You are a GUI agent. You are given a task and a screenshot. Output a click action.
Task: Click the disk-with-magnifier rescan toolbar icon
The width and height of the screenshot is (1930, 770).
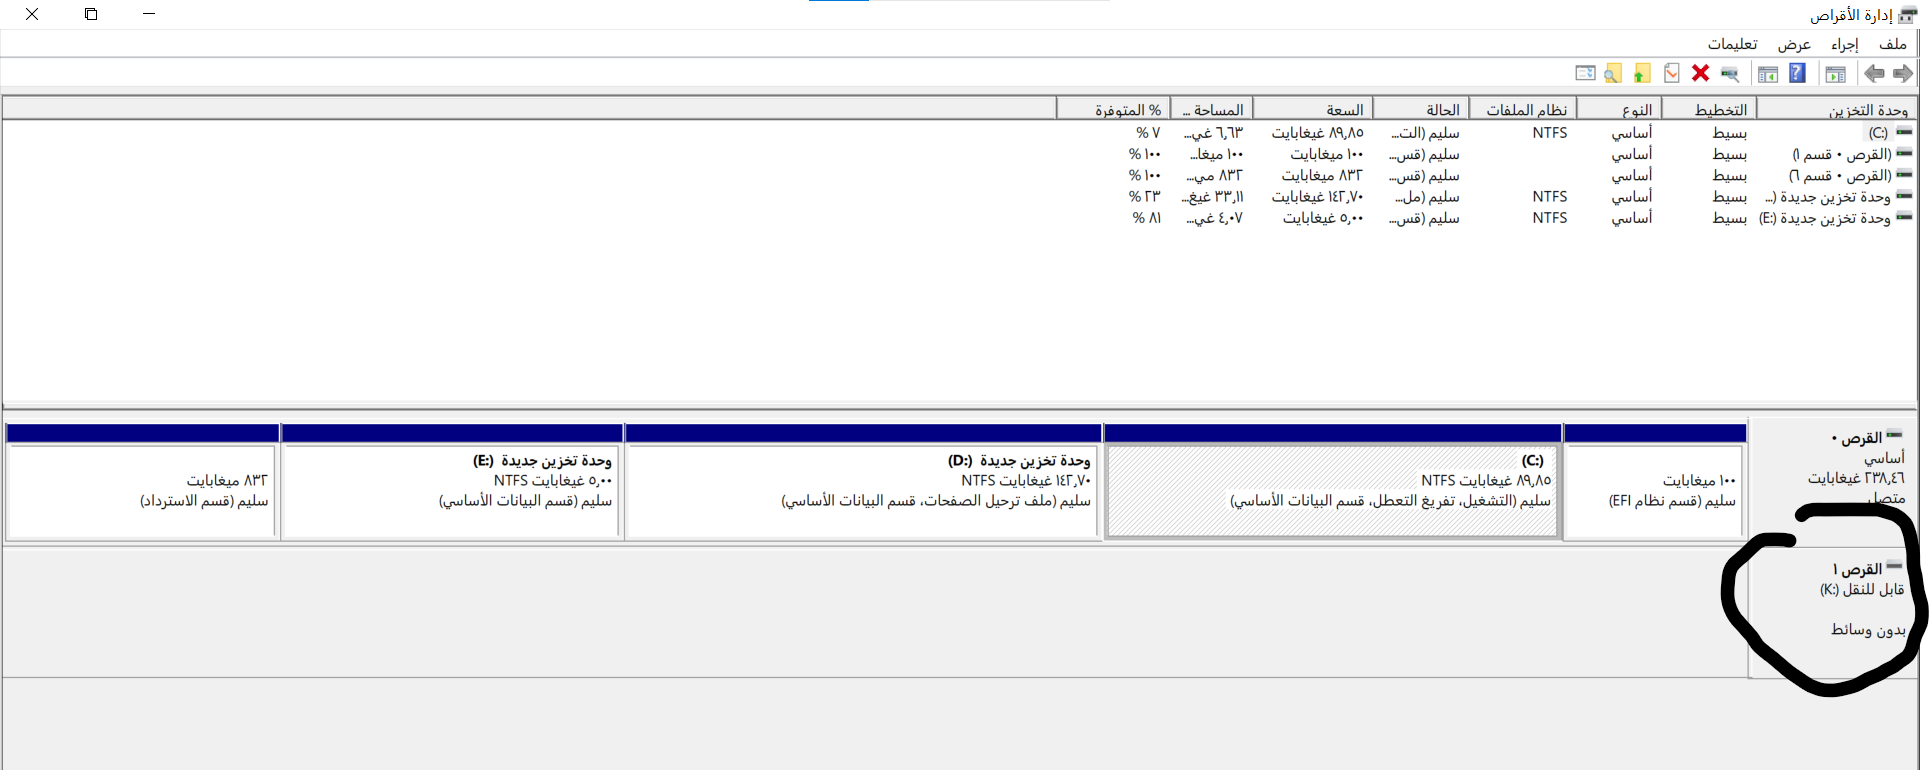point(1730,73)
